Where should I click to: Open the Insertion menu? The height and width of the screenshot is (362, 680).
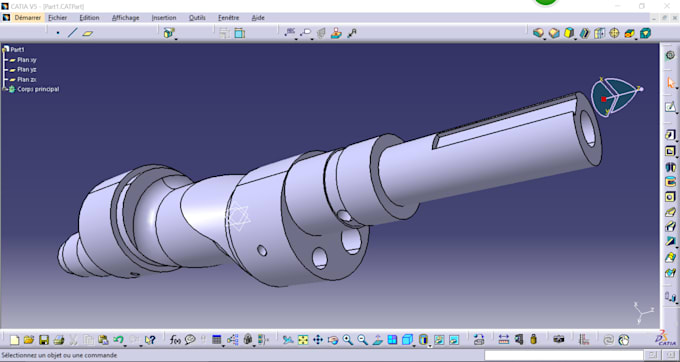[164, 18]
